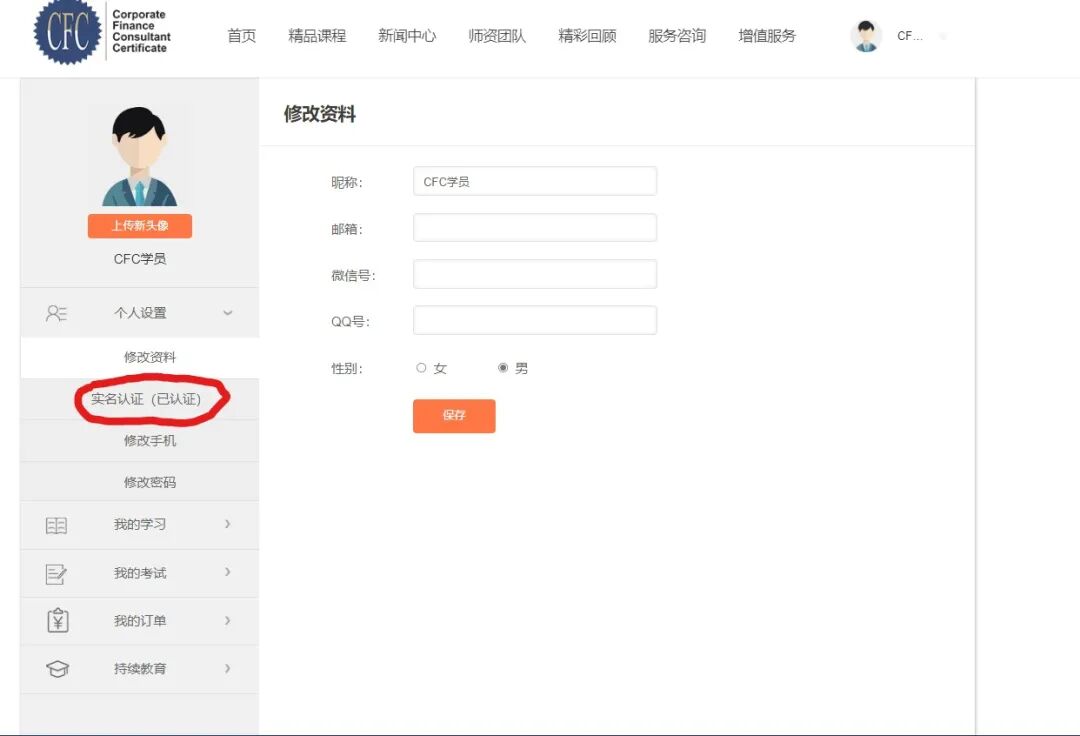This screenshot has width=1080, height=736.
Task: Expand the 我的考试 arrow
Action: [227, 572]
